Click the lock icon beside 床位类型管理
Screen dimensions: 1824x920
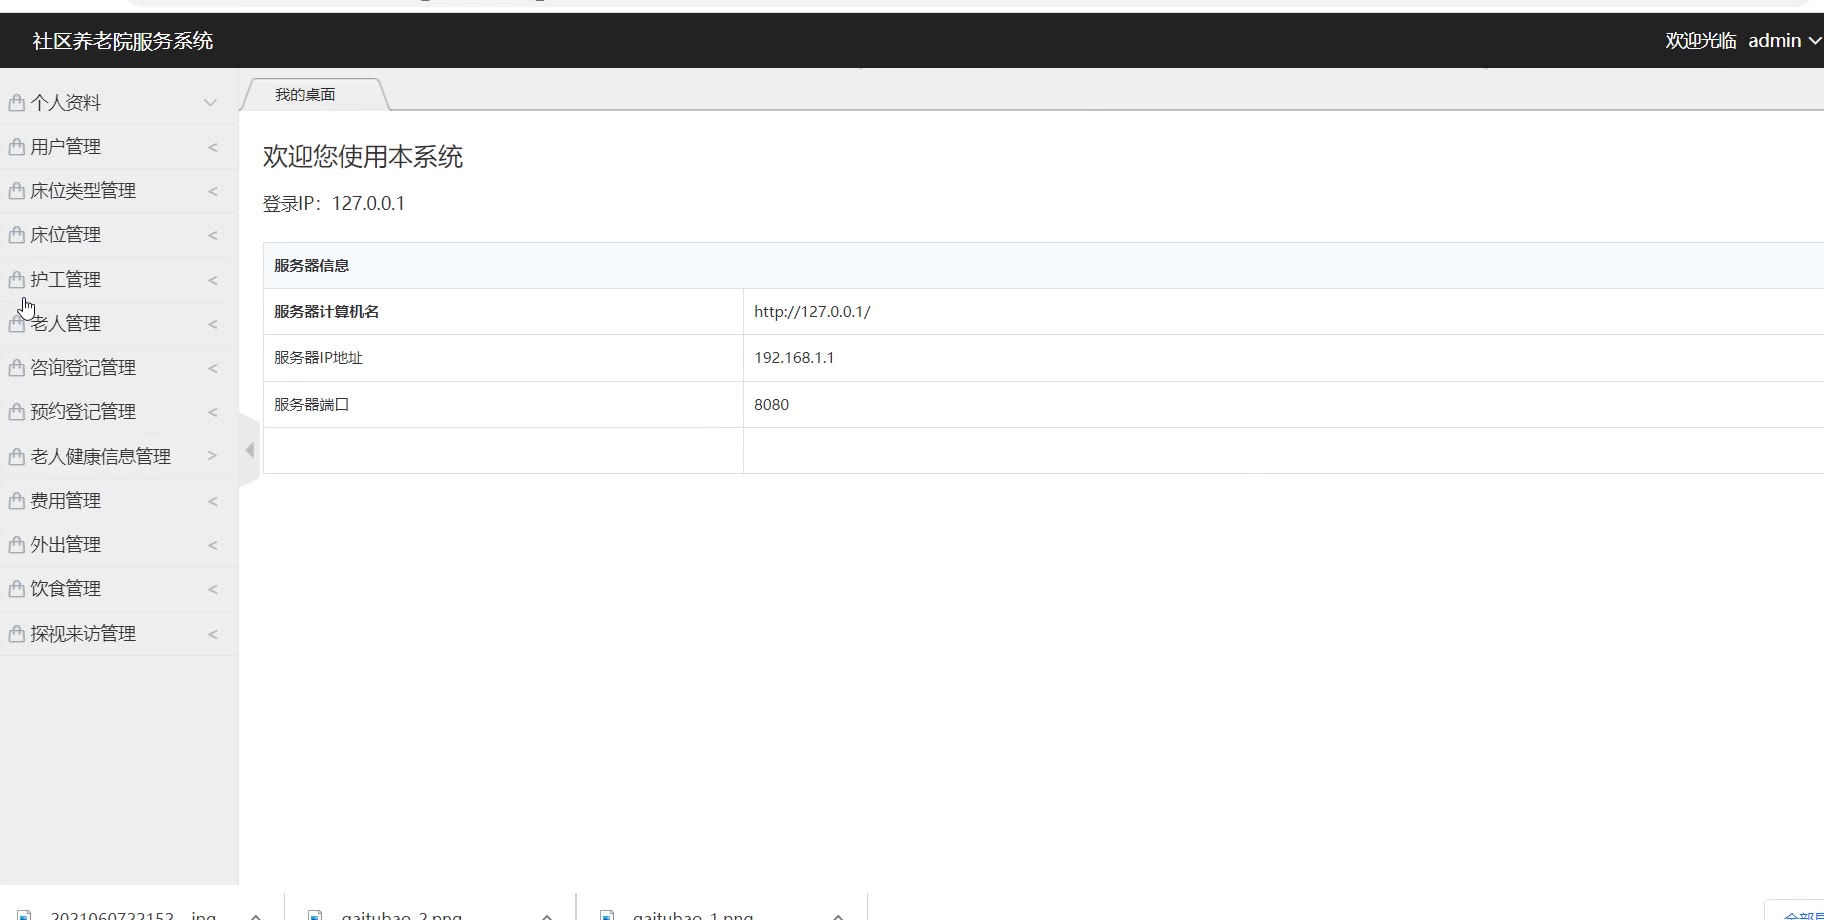pyautogui.click(x=16, y=190)
